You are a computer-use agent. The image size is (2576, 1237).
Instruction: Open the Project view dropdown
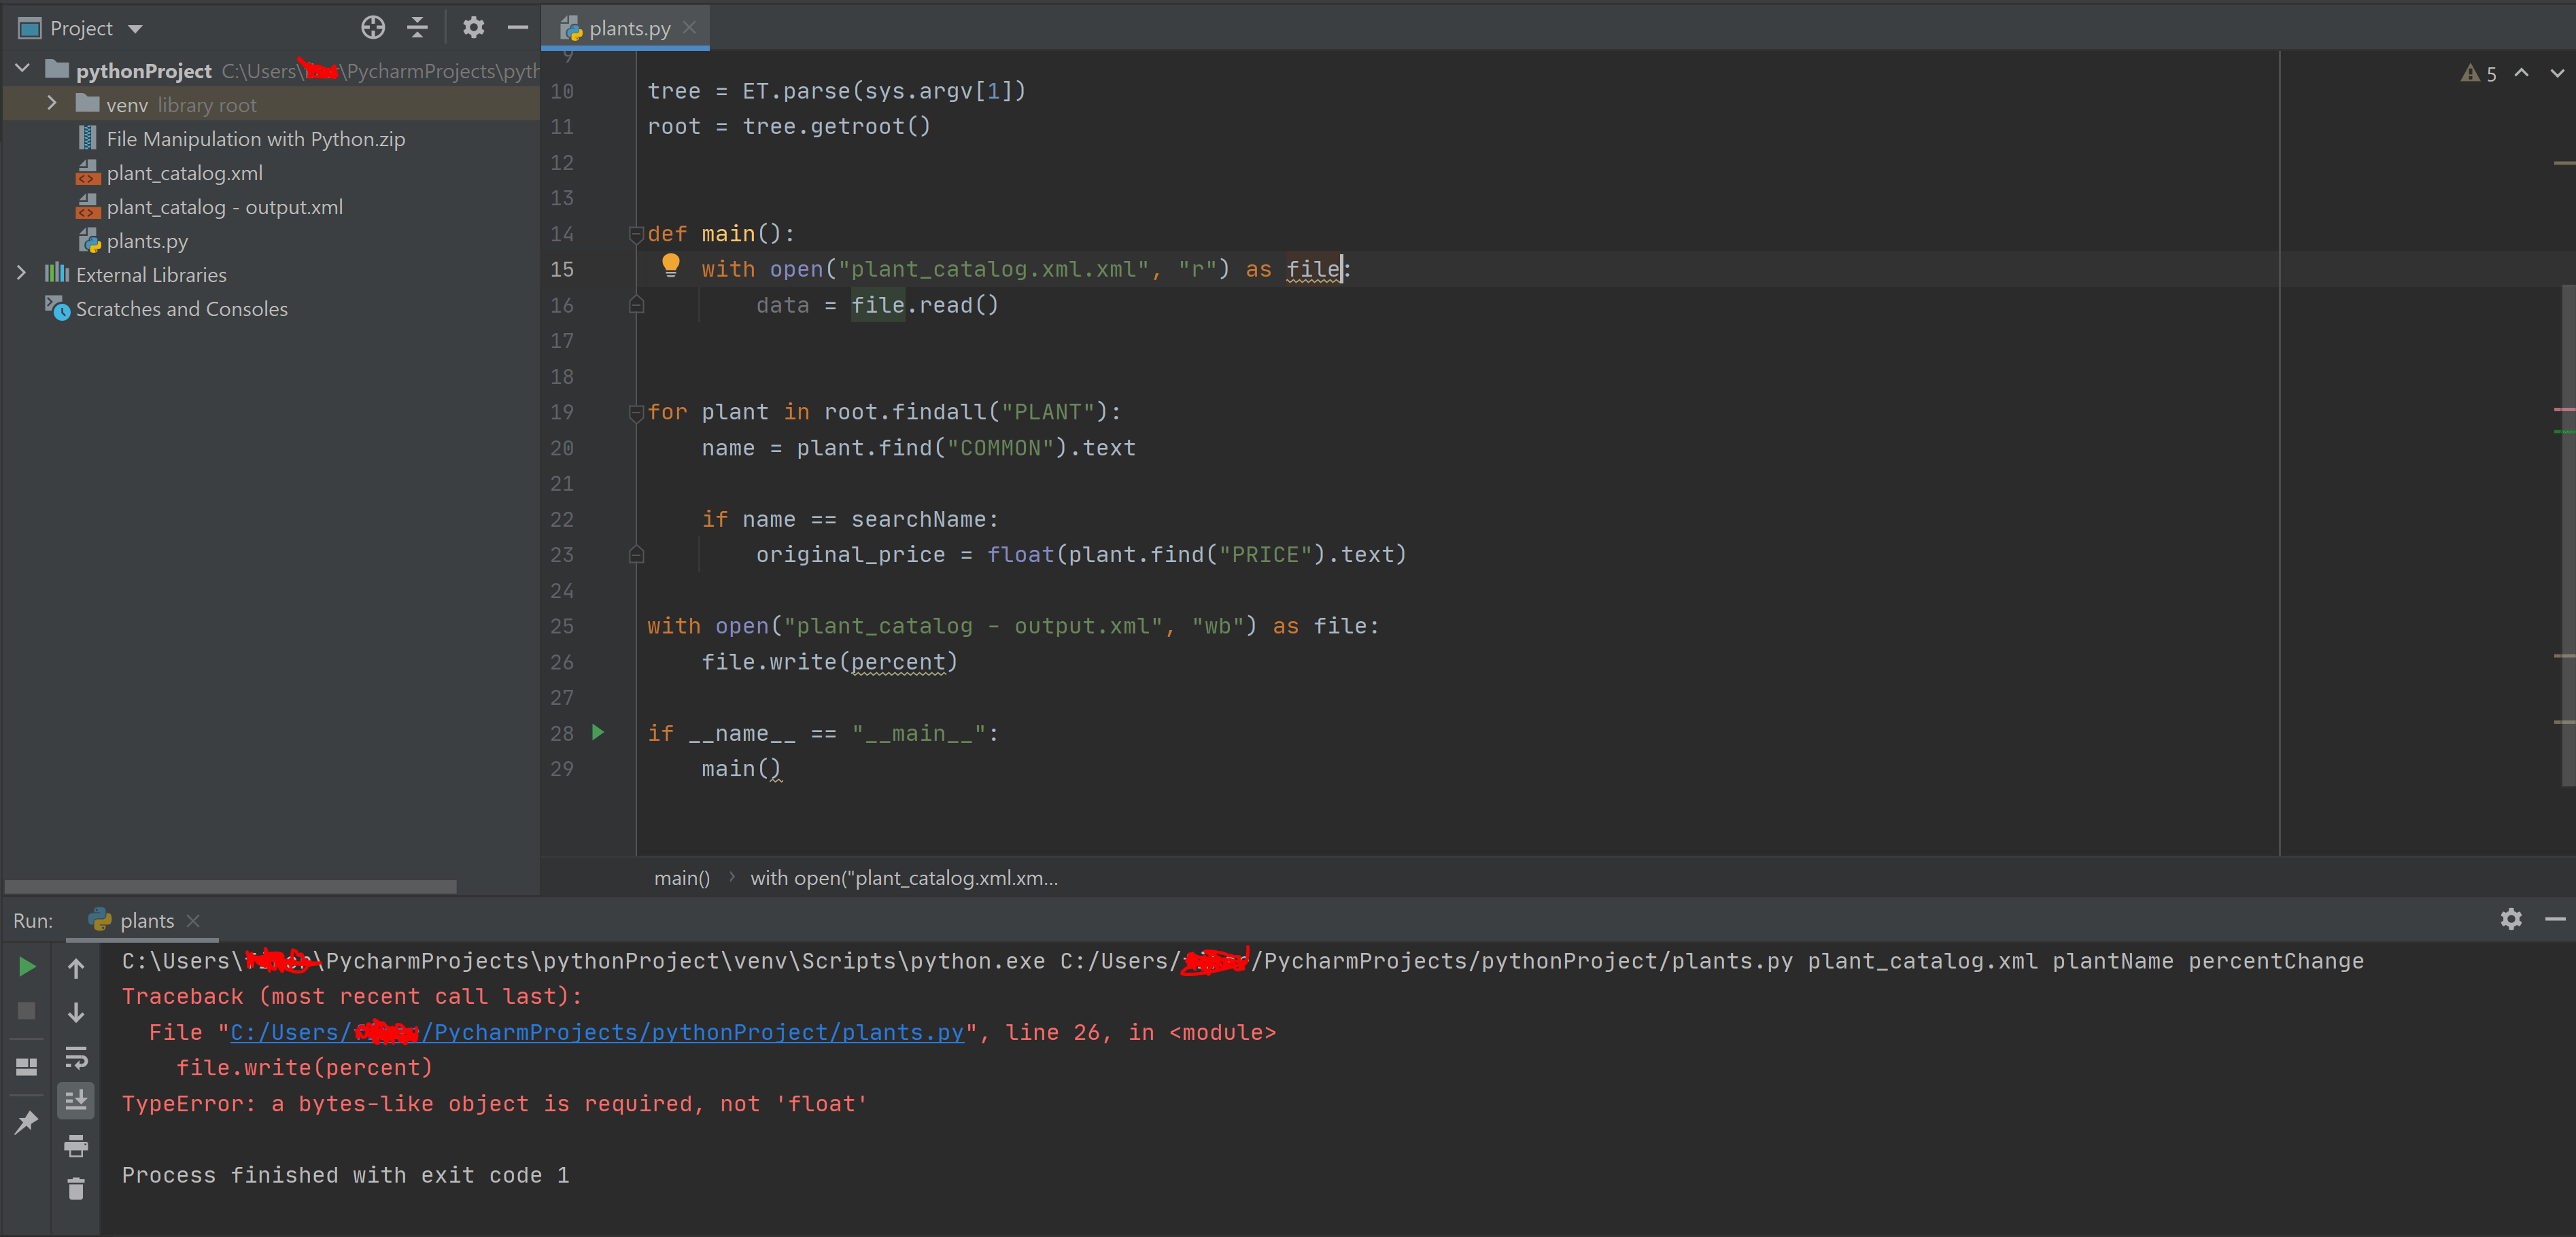pyautogui.click(x=135, y=29)
